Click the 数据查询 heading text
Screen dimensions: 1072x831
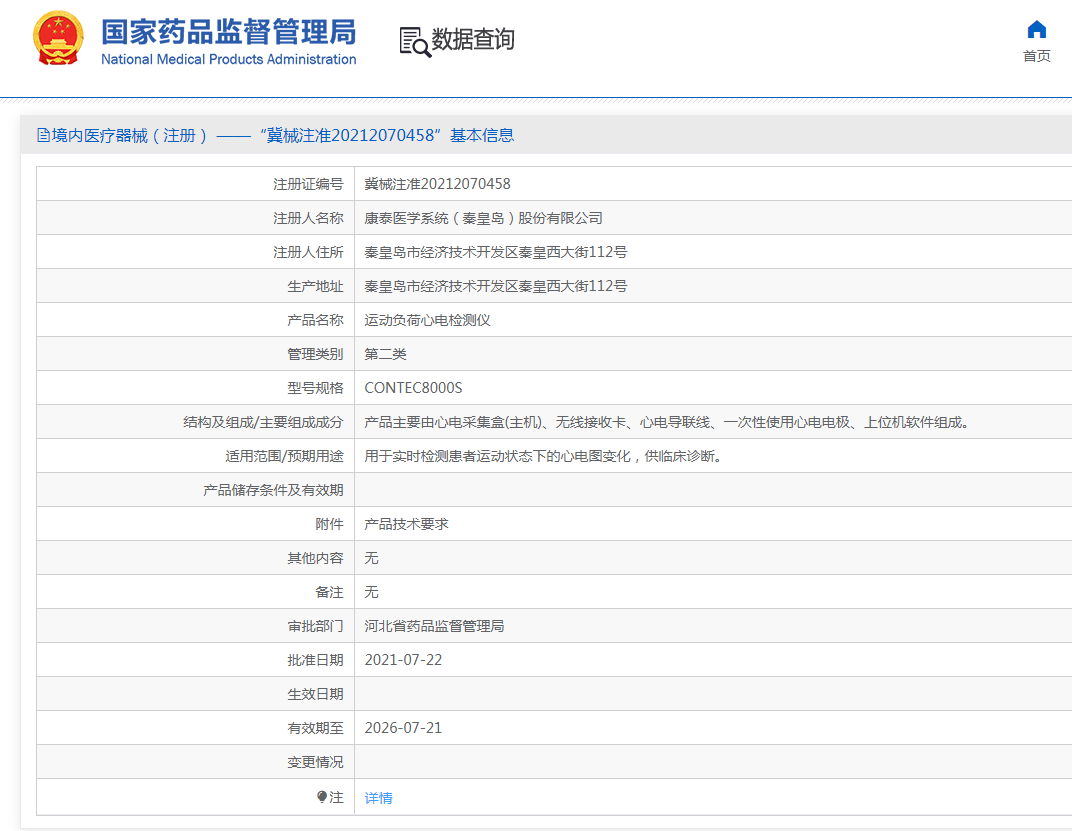click(472, 39)
